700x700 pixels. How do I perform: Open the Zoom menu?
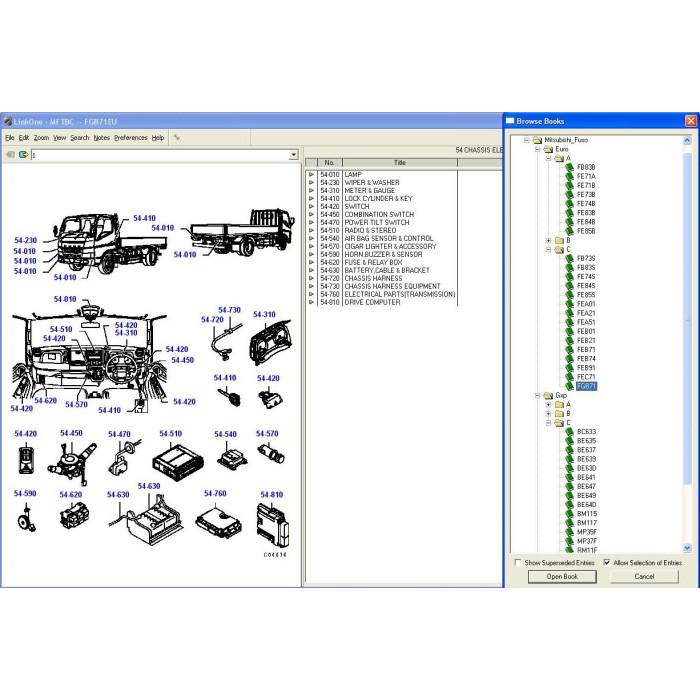(42, 138)
